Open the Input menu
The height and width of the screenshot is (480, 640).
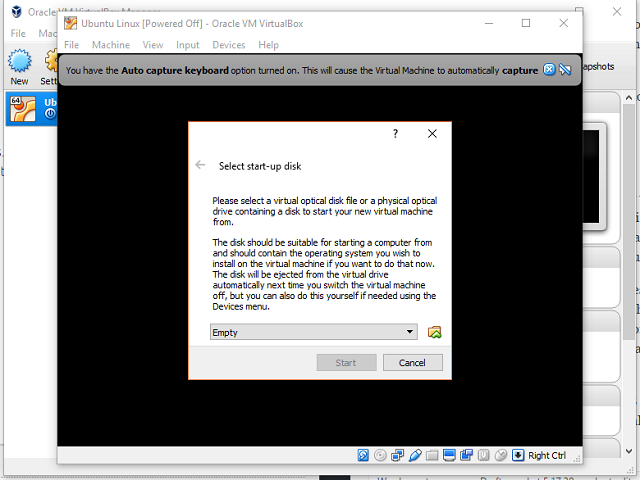(x=187, y=45)
